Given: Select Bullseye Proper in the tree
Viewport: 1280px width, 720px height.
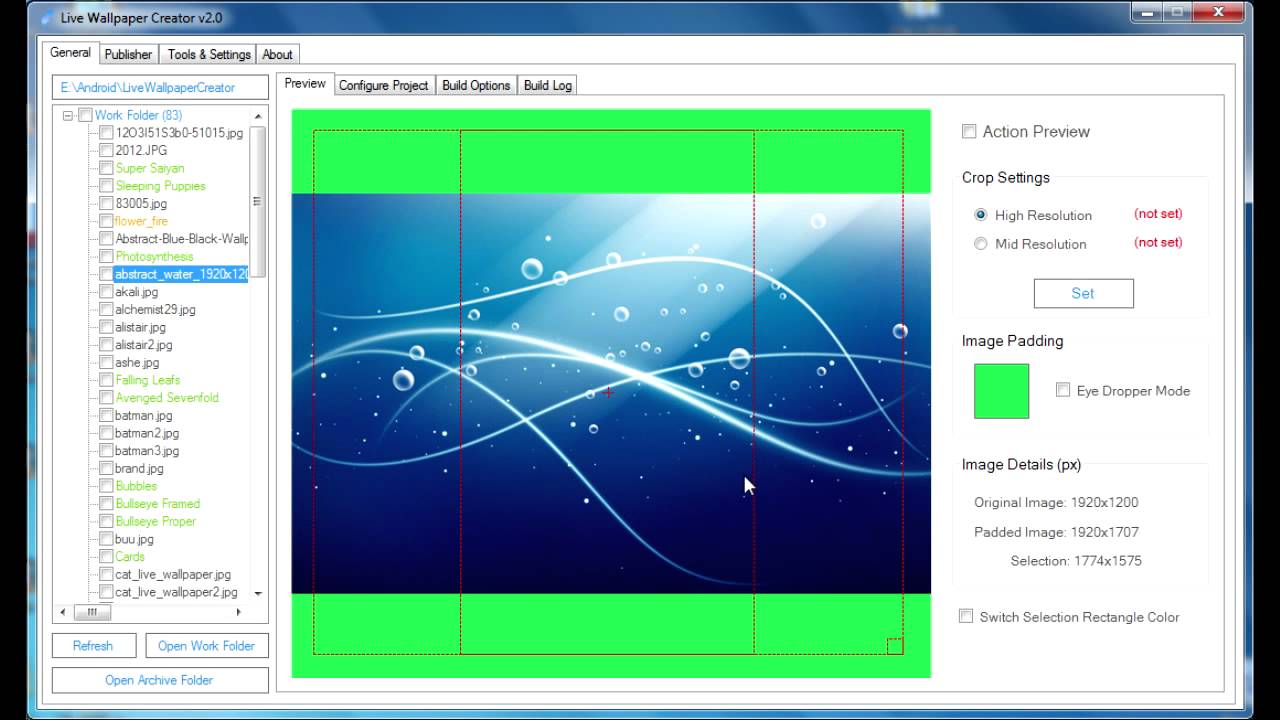Looking at the screenshot, I should point(155,521).
